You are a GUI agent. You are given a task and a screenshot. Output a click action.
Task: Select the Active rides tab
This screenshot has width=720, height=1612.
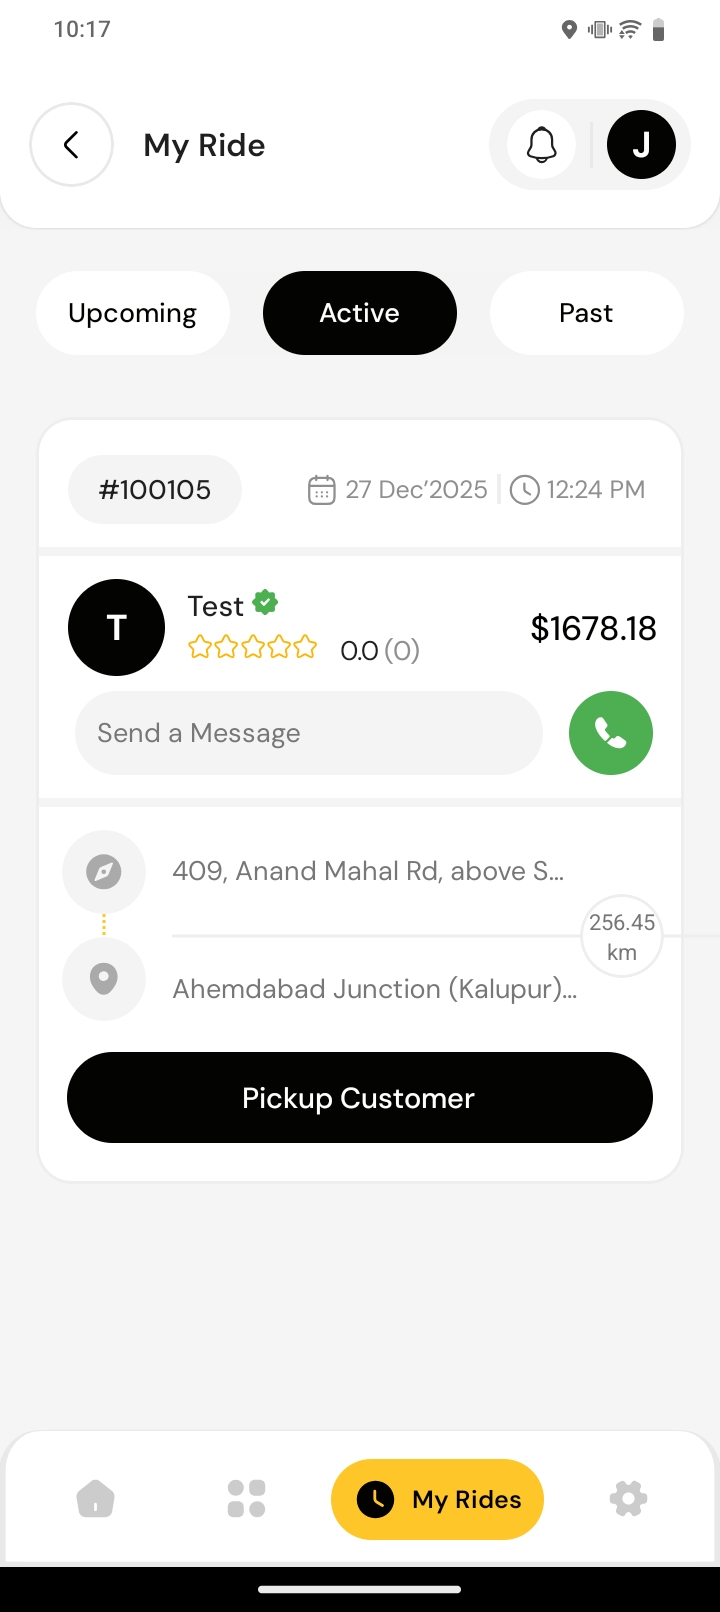[360, 313]
